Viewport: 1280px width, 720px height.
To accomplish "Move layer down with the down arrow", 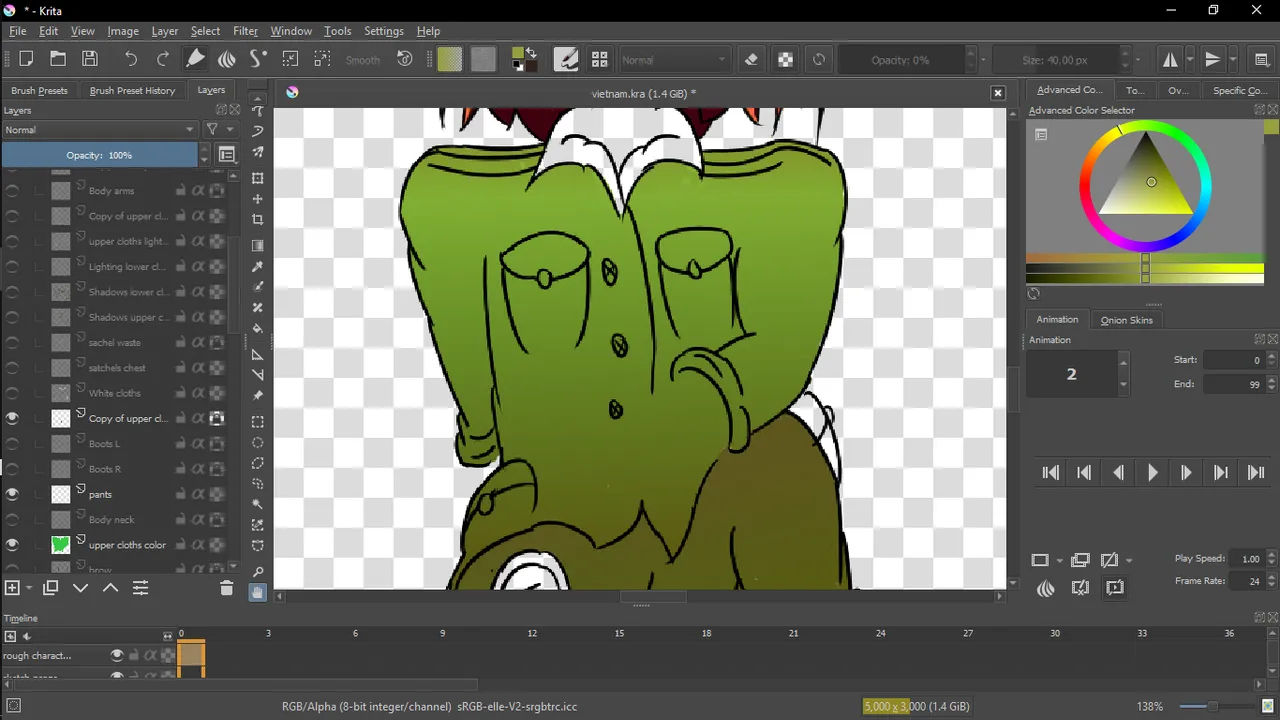I will 81,588.
